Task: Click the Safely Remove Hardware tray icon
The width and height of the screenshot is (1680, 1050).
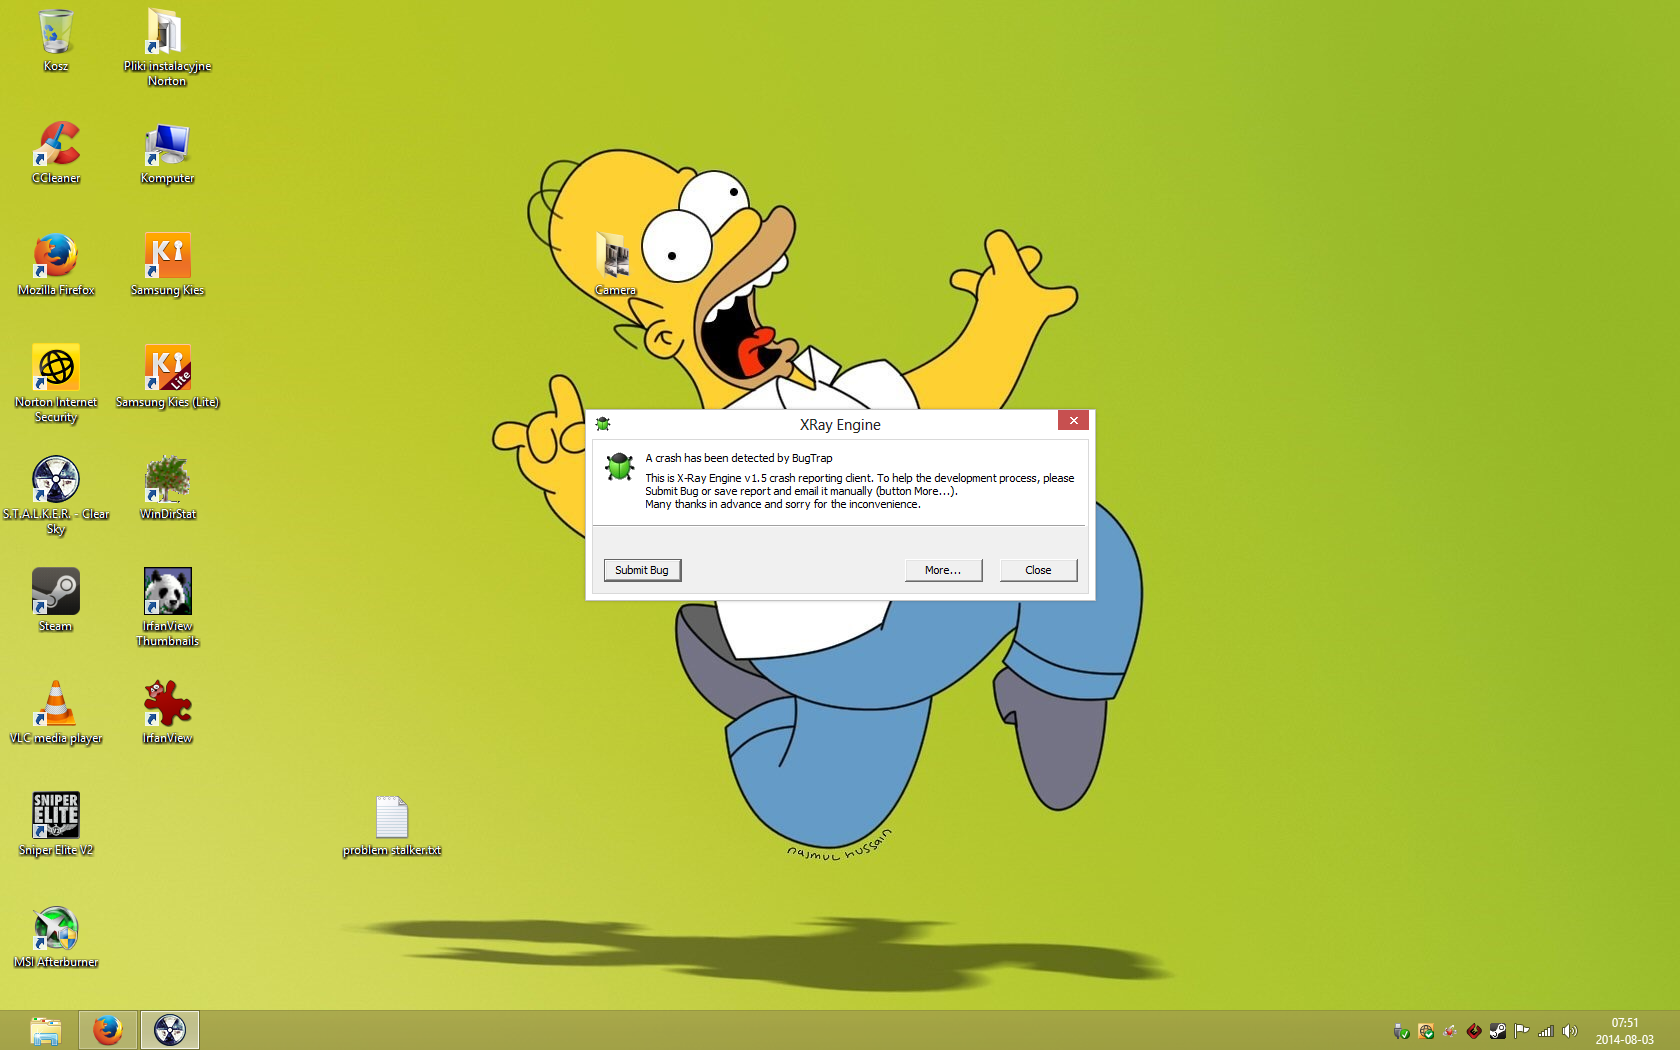Action: (x=1401, y=1031)
